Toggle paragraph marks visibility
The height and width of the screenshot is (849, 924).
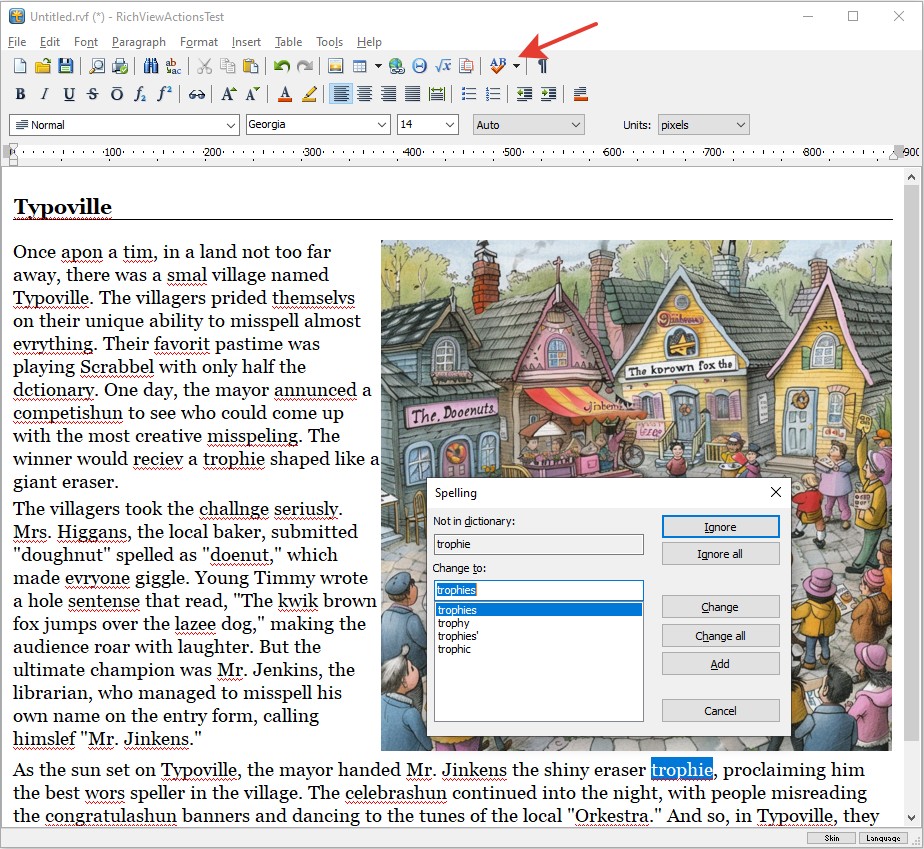[x=542, y=65]
